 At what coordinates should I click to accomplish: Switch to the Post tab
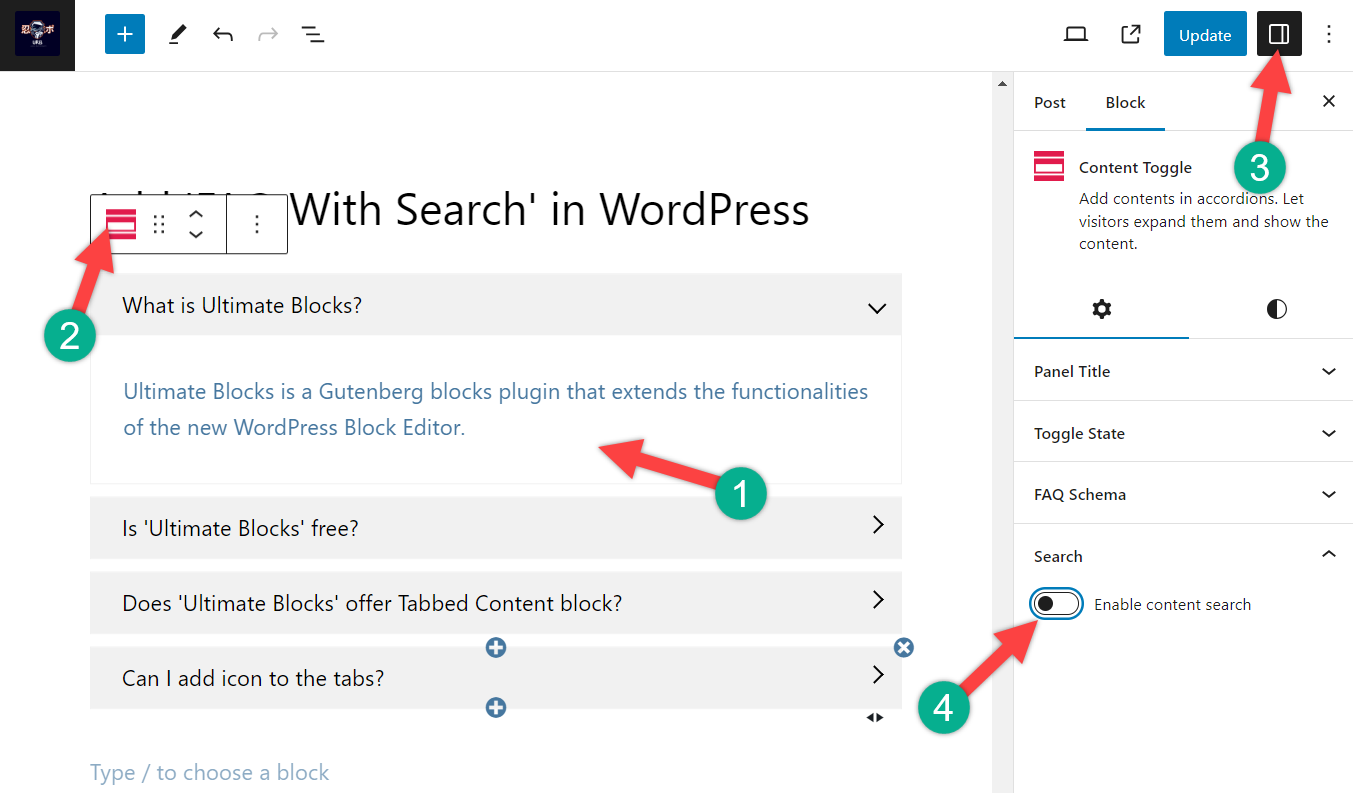(x=1050, y=102)
